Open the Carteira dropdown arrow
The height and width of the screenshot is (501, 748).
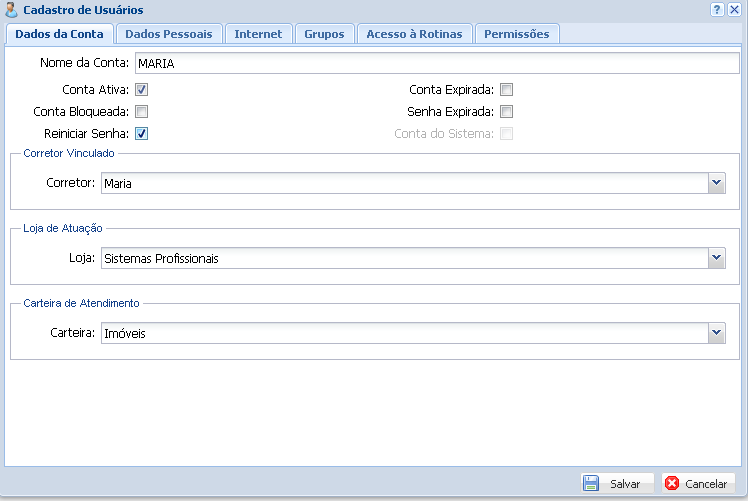[716, 333]
